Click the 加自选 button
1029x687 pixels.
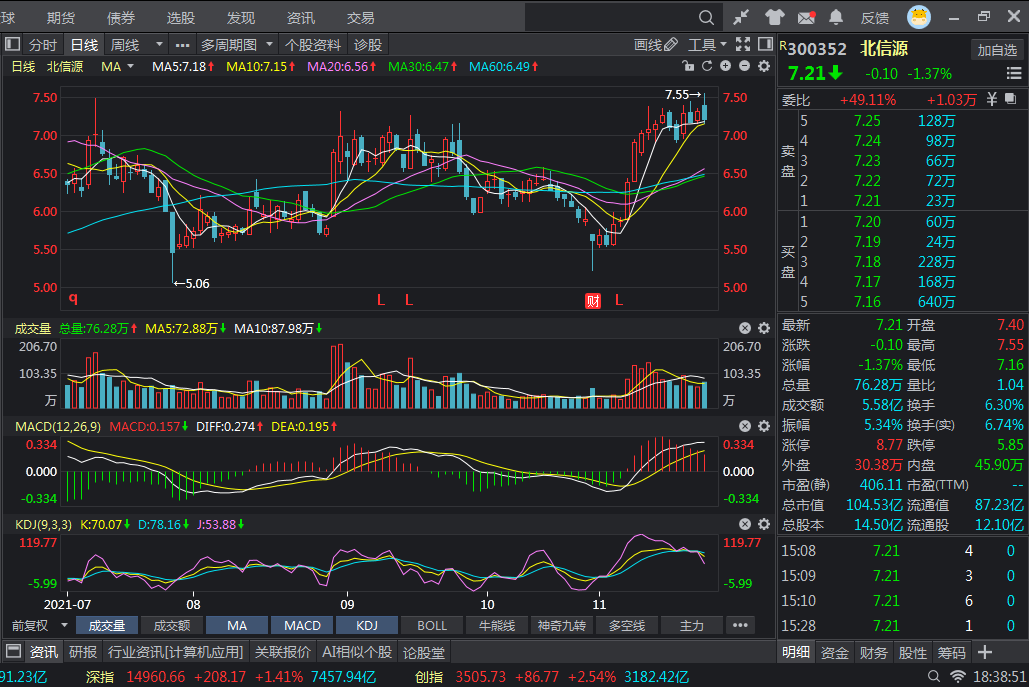tap(997, 50)
